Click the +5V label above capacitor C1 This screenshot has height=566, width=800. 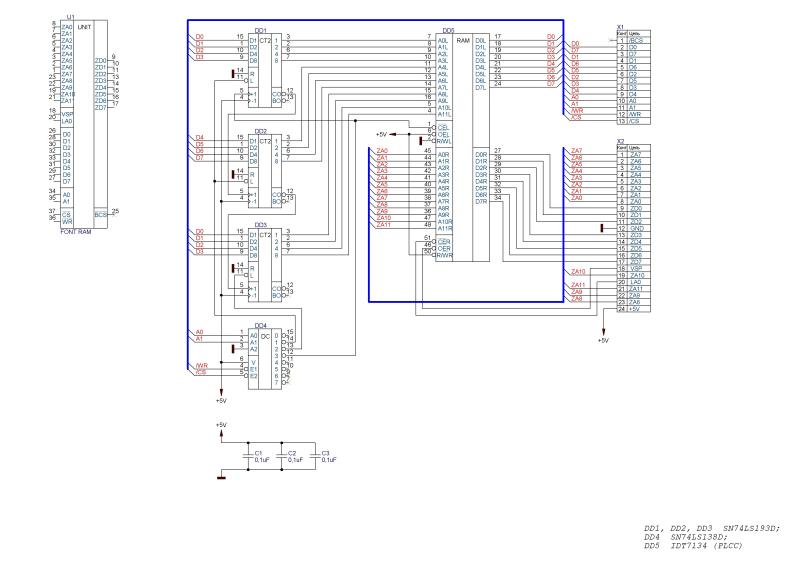click(x=221, y=424)
